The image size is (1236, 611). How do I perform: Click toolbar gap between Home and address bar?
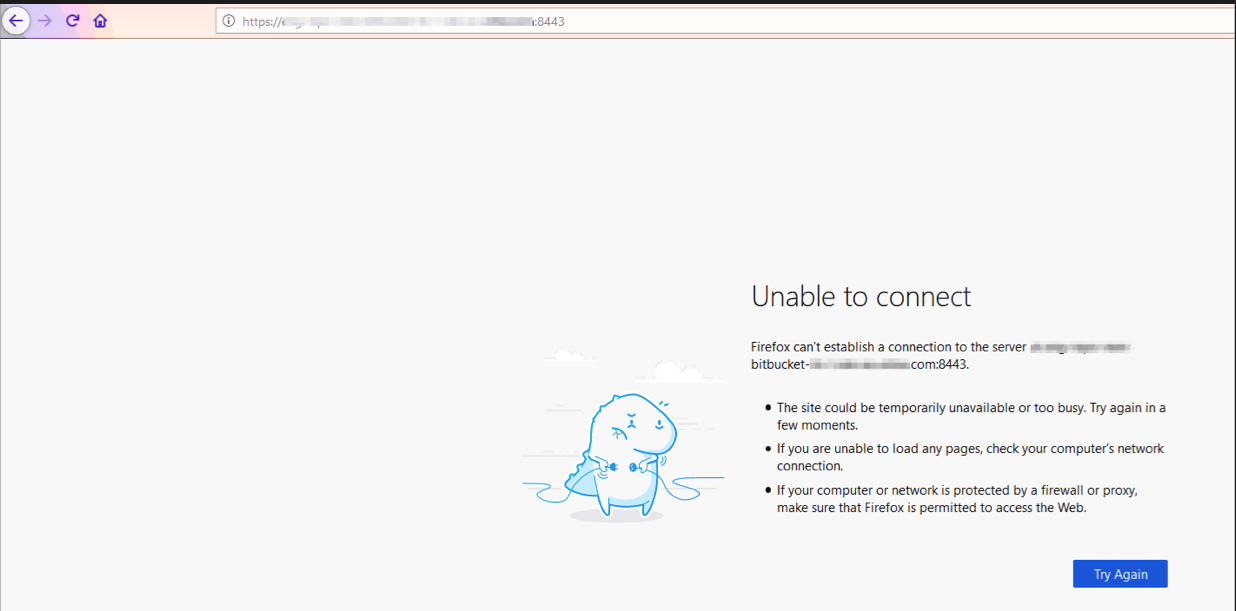click(x=162, y=21)
